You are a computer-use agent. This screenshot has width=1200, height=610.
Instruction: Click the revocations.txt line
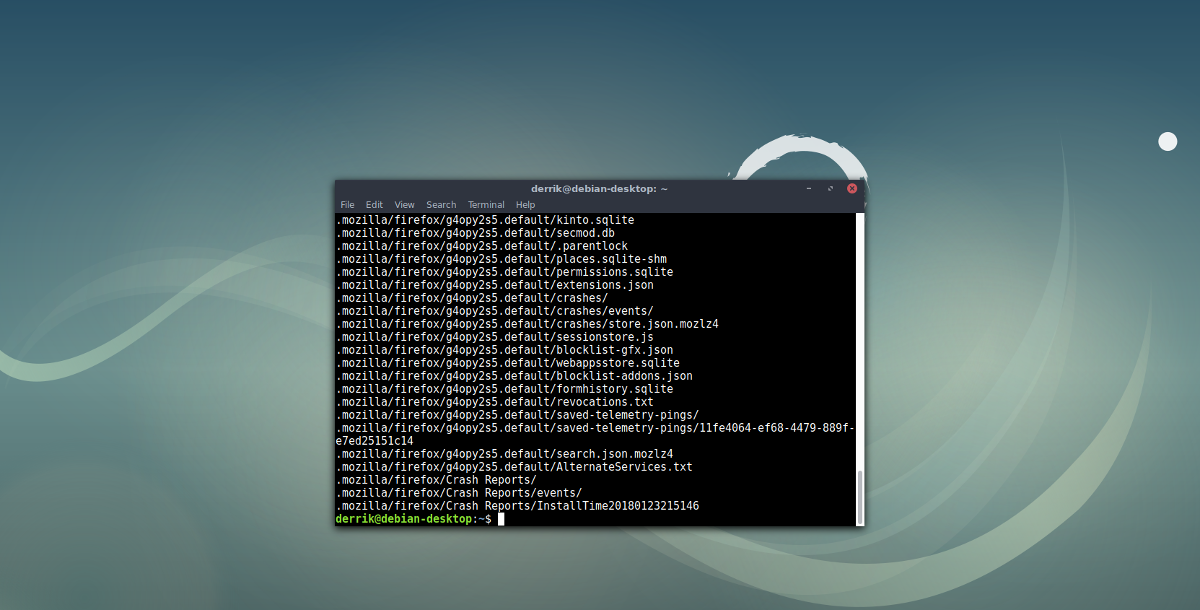tap(495, 402)
